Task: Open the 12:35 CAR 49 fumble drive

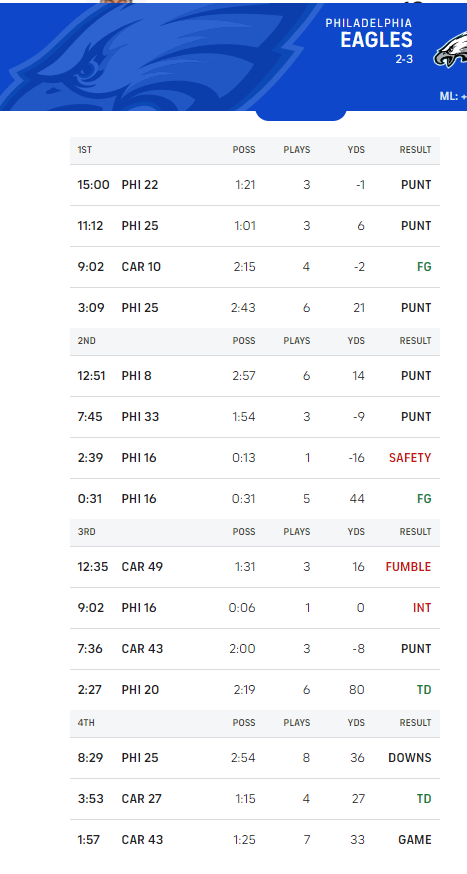Action: [x=255, y=567]
